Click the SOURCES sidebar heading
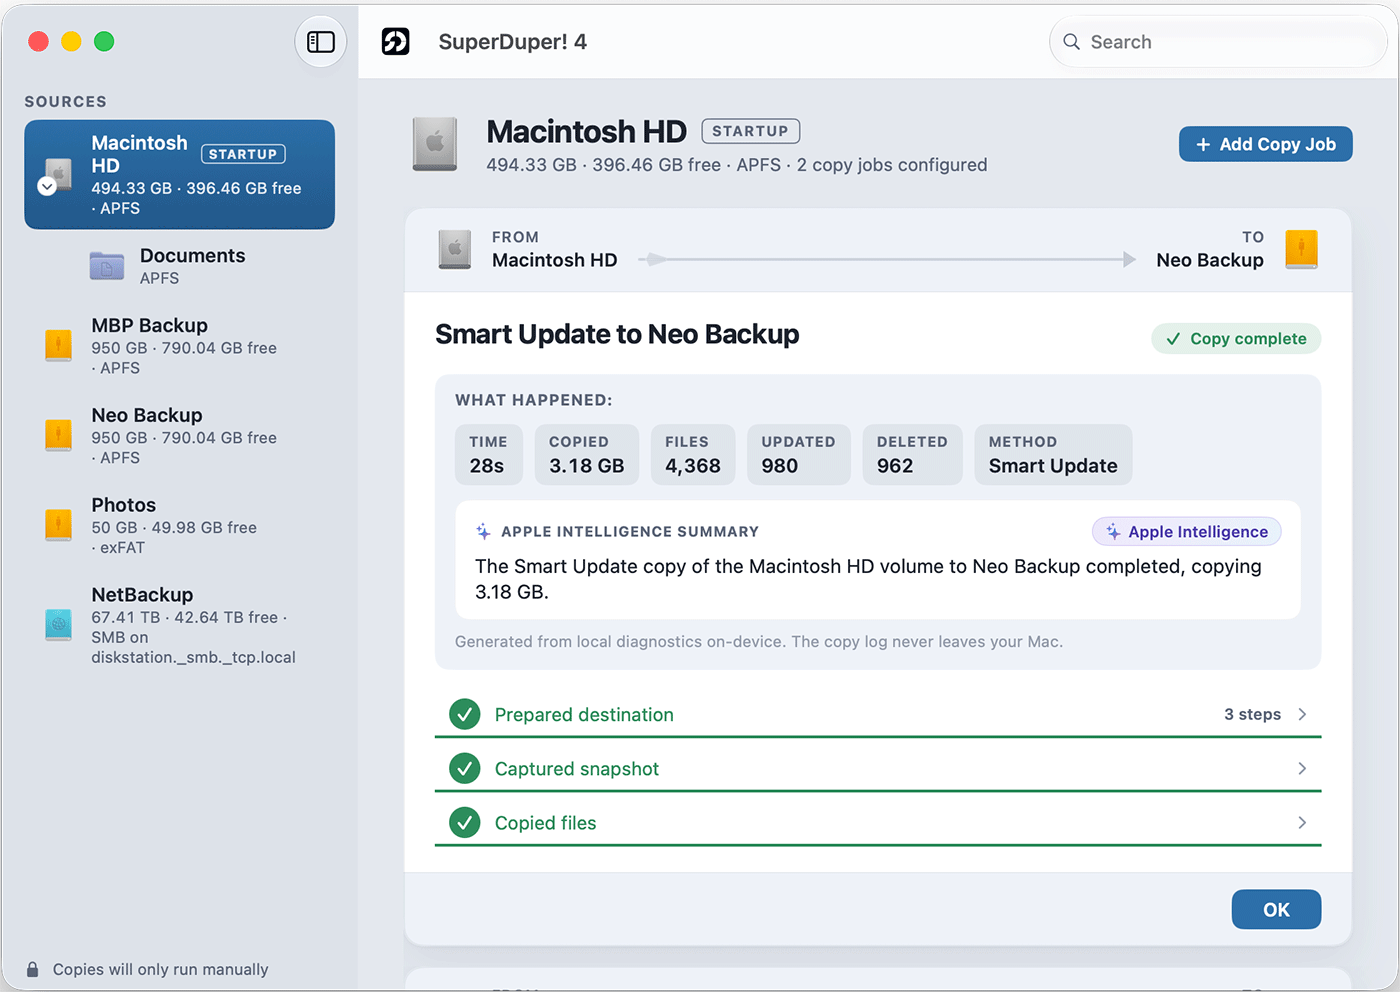Viewport: 1400px width, 992px height. 66,102
